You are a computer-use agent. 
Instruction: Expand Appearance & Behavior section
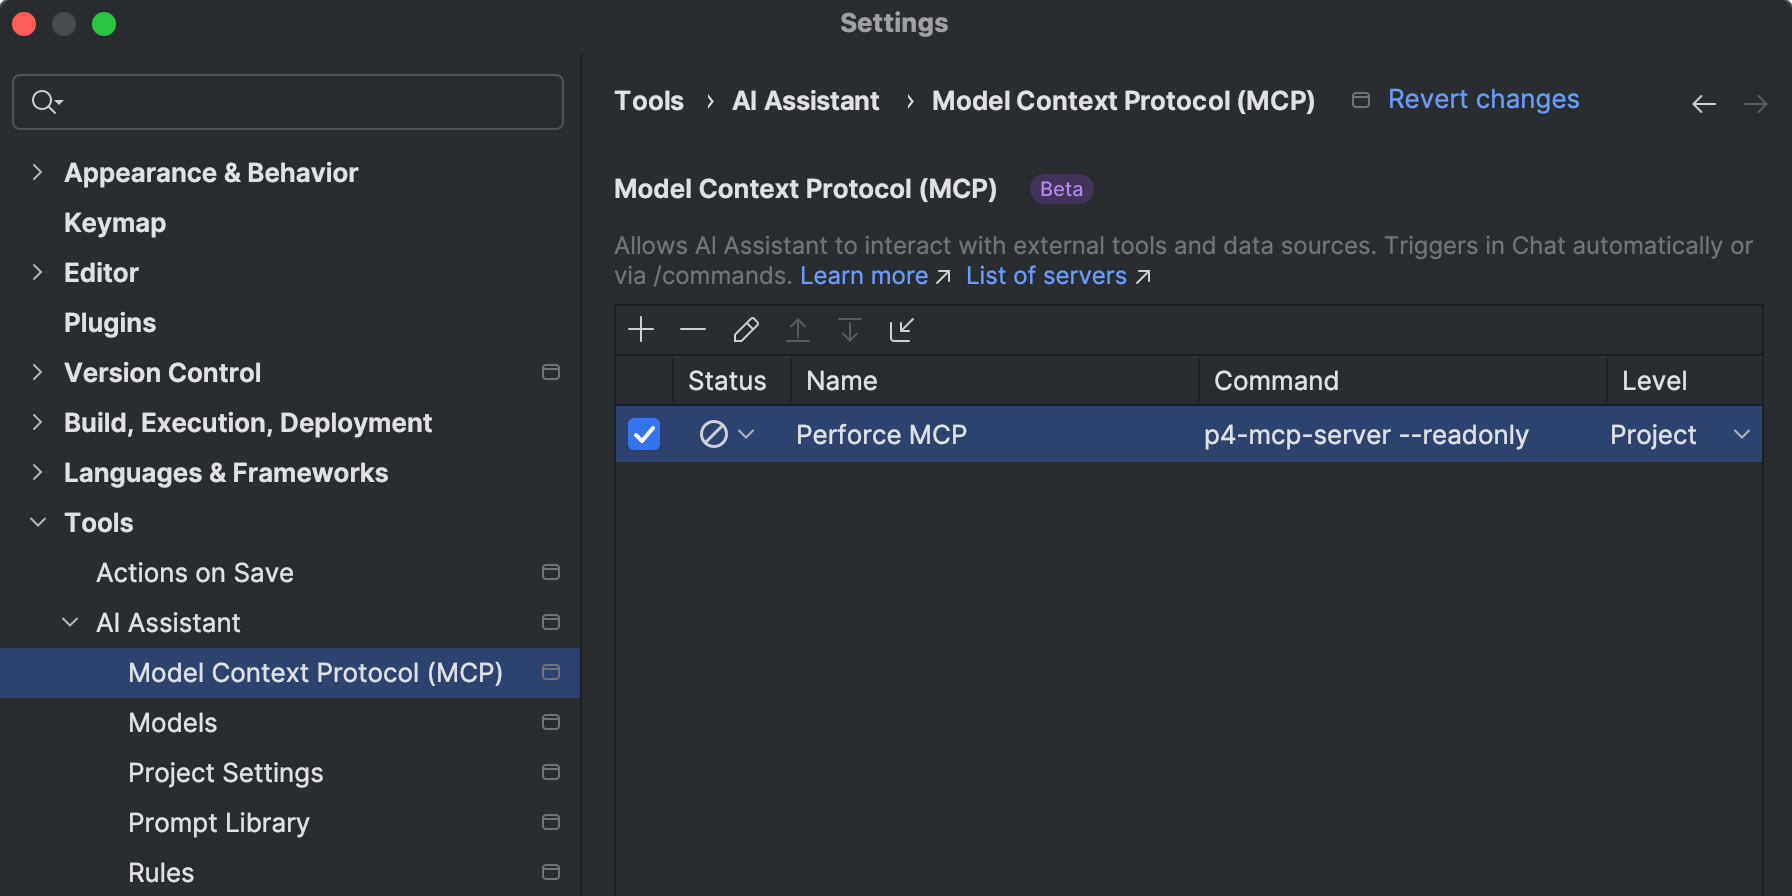(38, 172)
